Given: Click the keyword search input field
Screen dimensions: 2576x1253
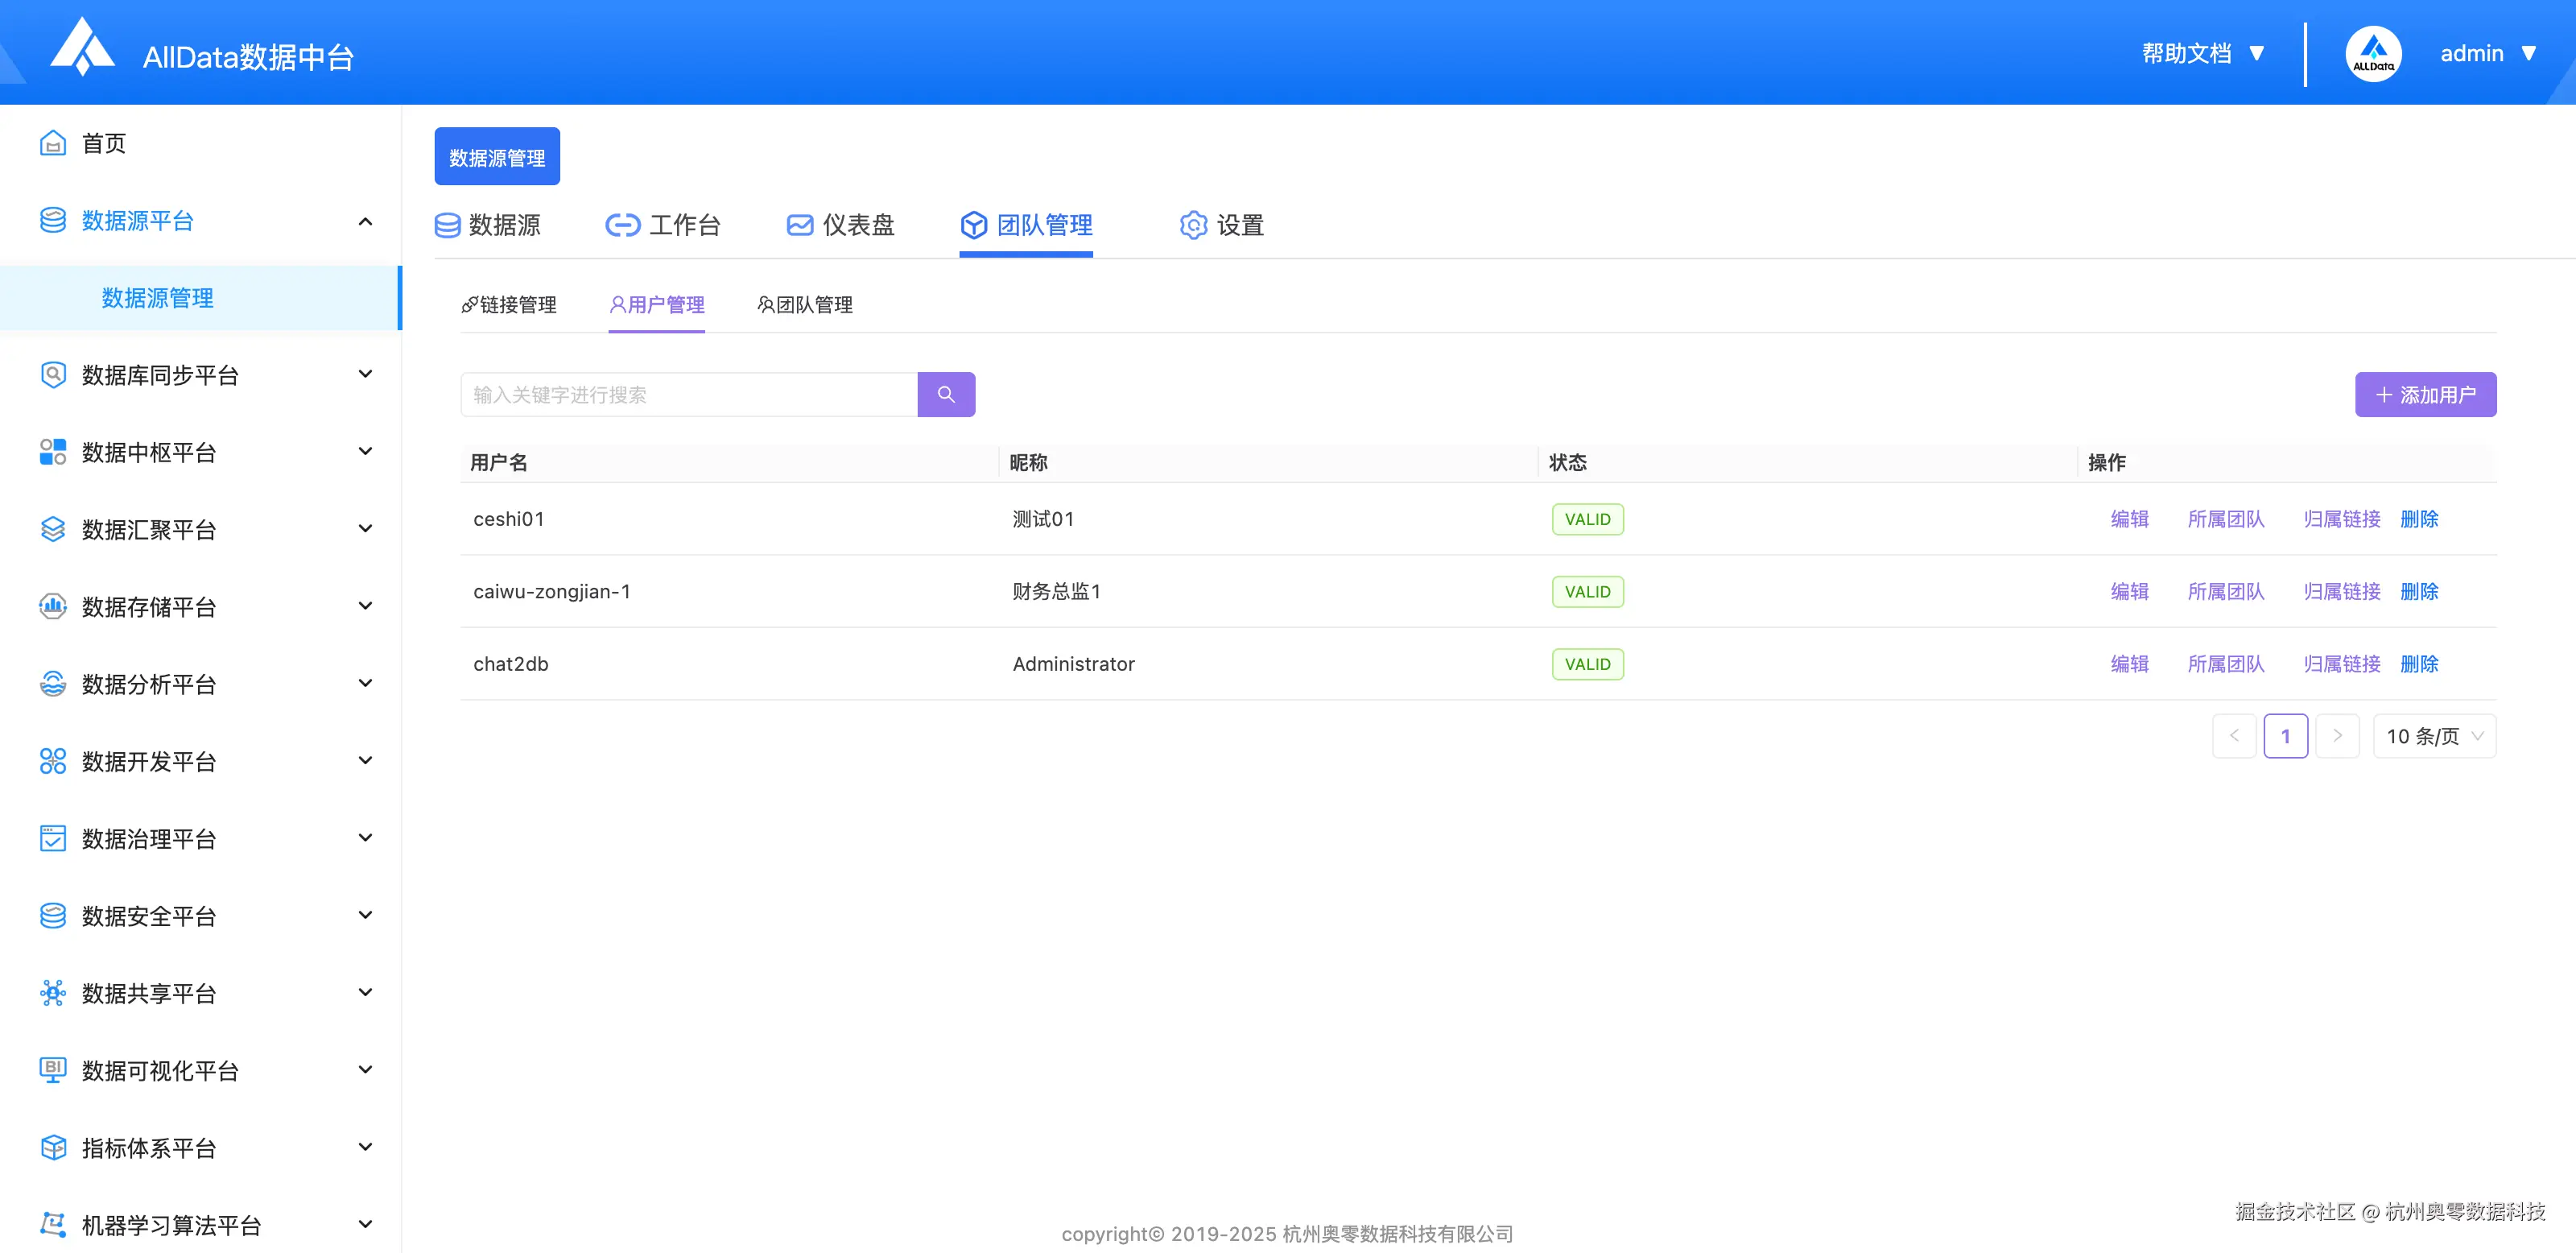Looking at the screenshot, I should [x=688, y=394].
